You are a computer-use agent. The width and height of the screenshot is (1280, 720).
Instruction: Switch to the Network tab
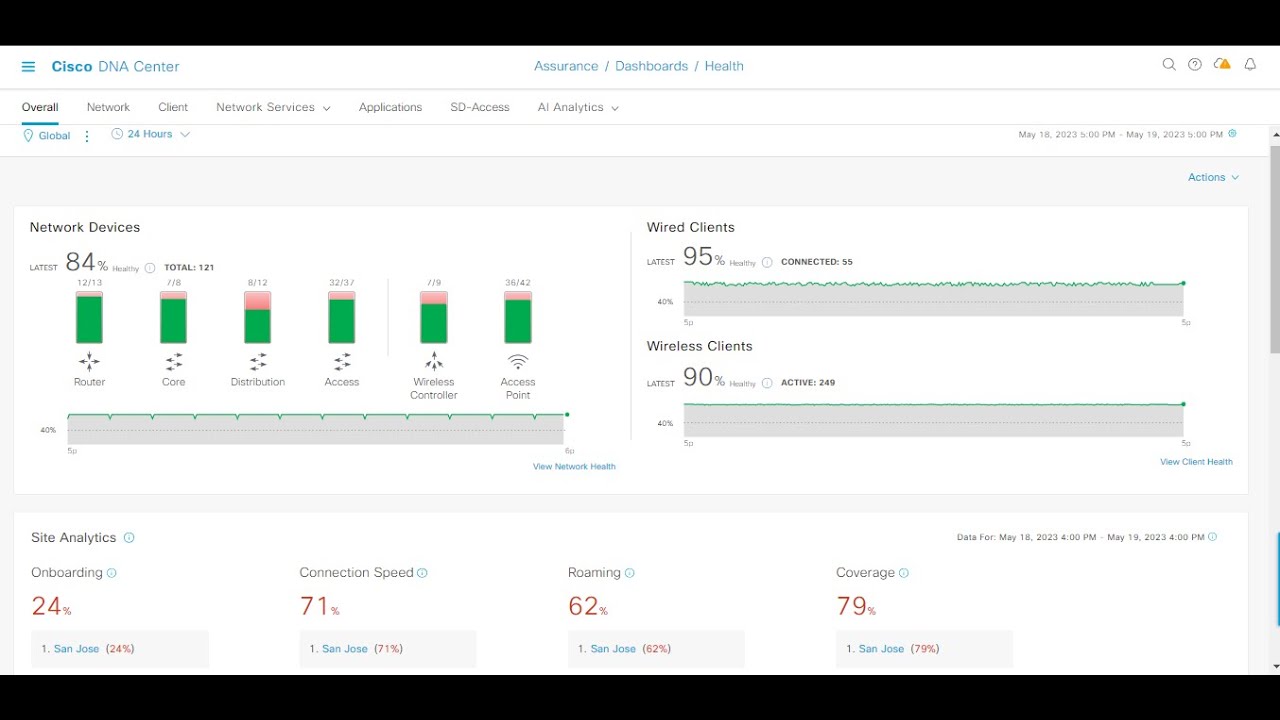coord(108,107)
